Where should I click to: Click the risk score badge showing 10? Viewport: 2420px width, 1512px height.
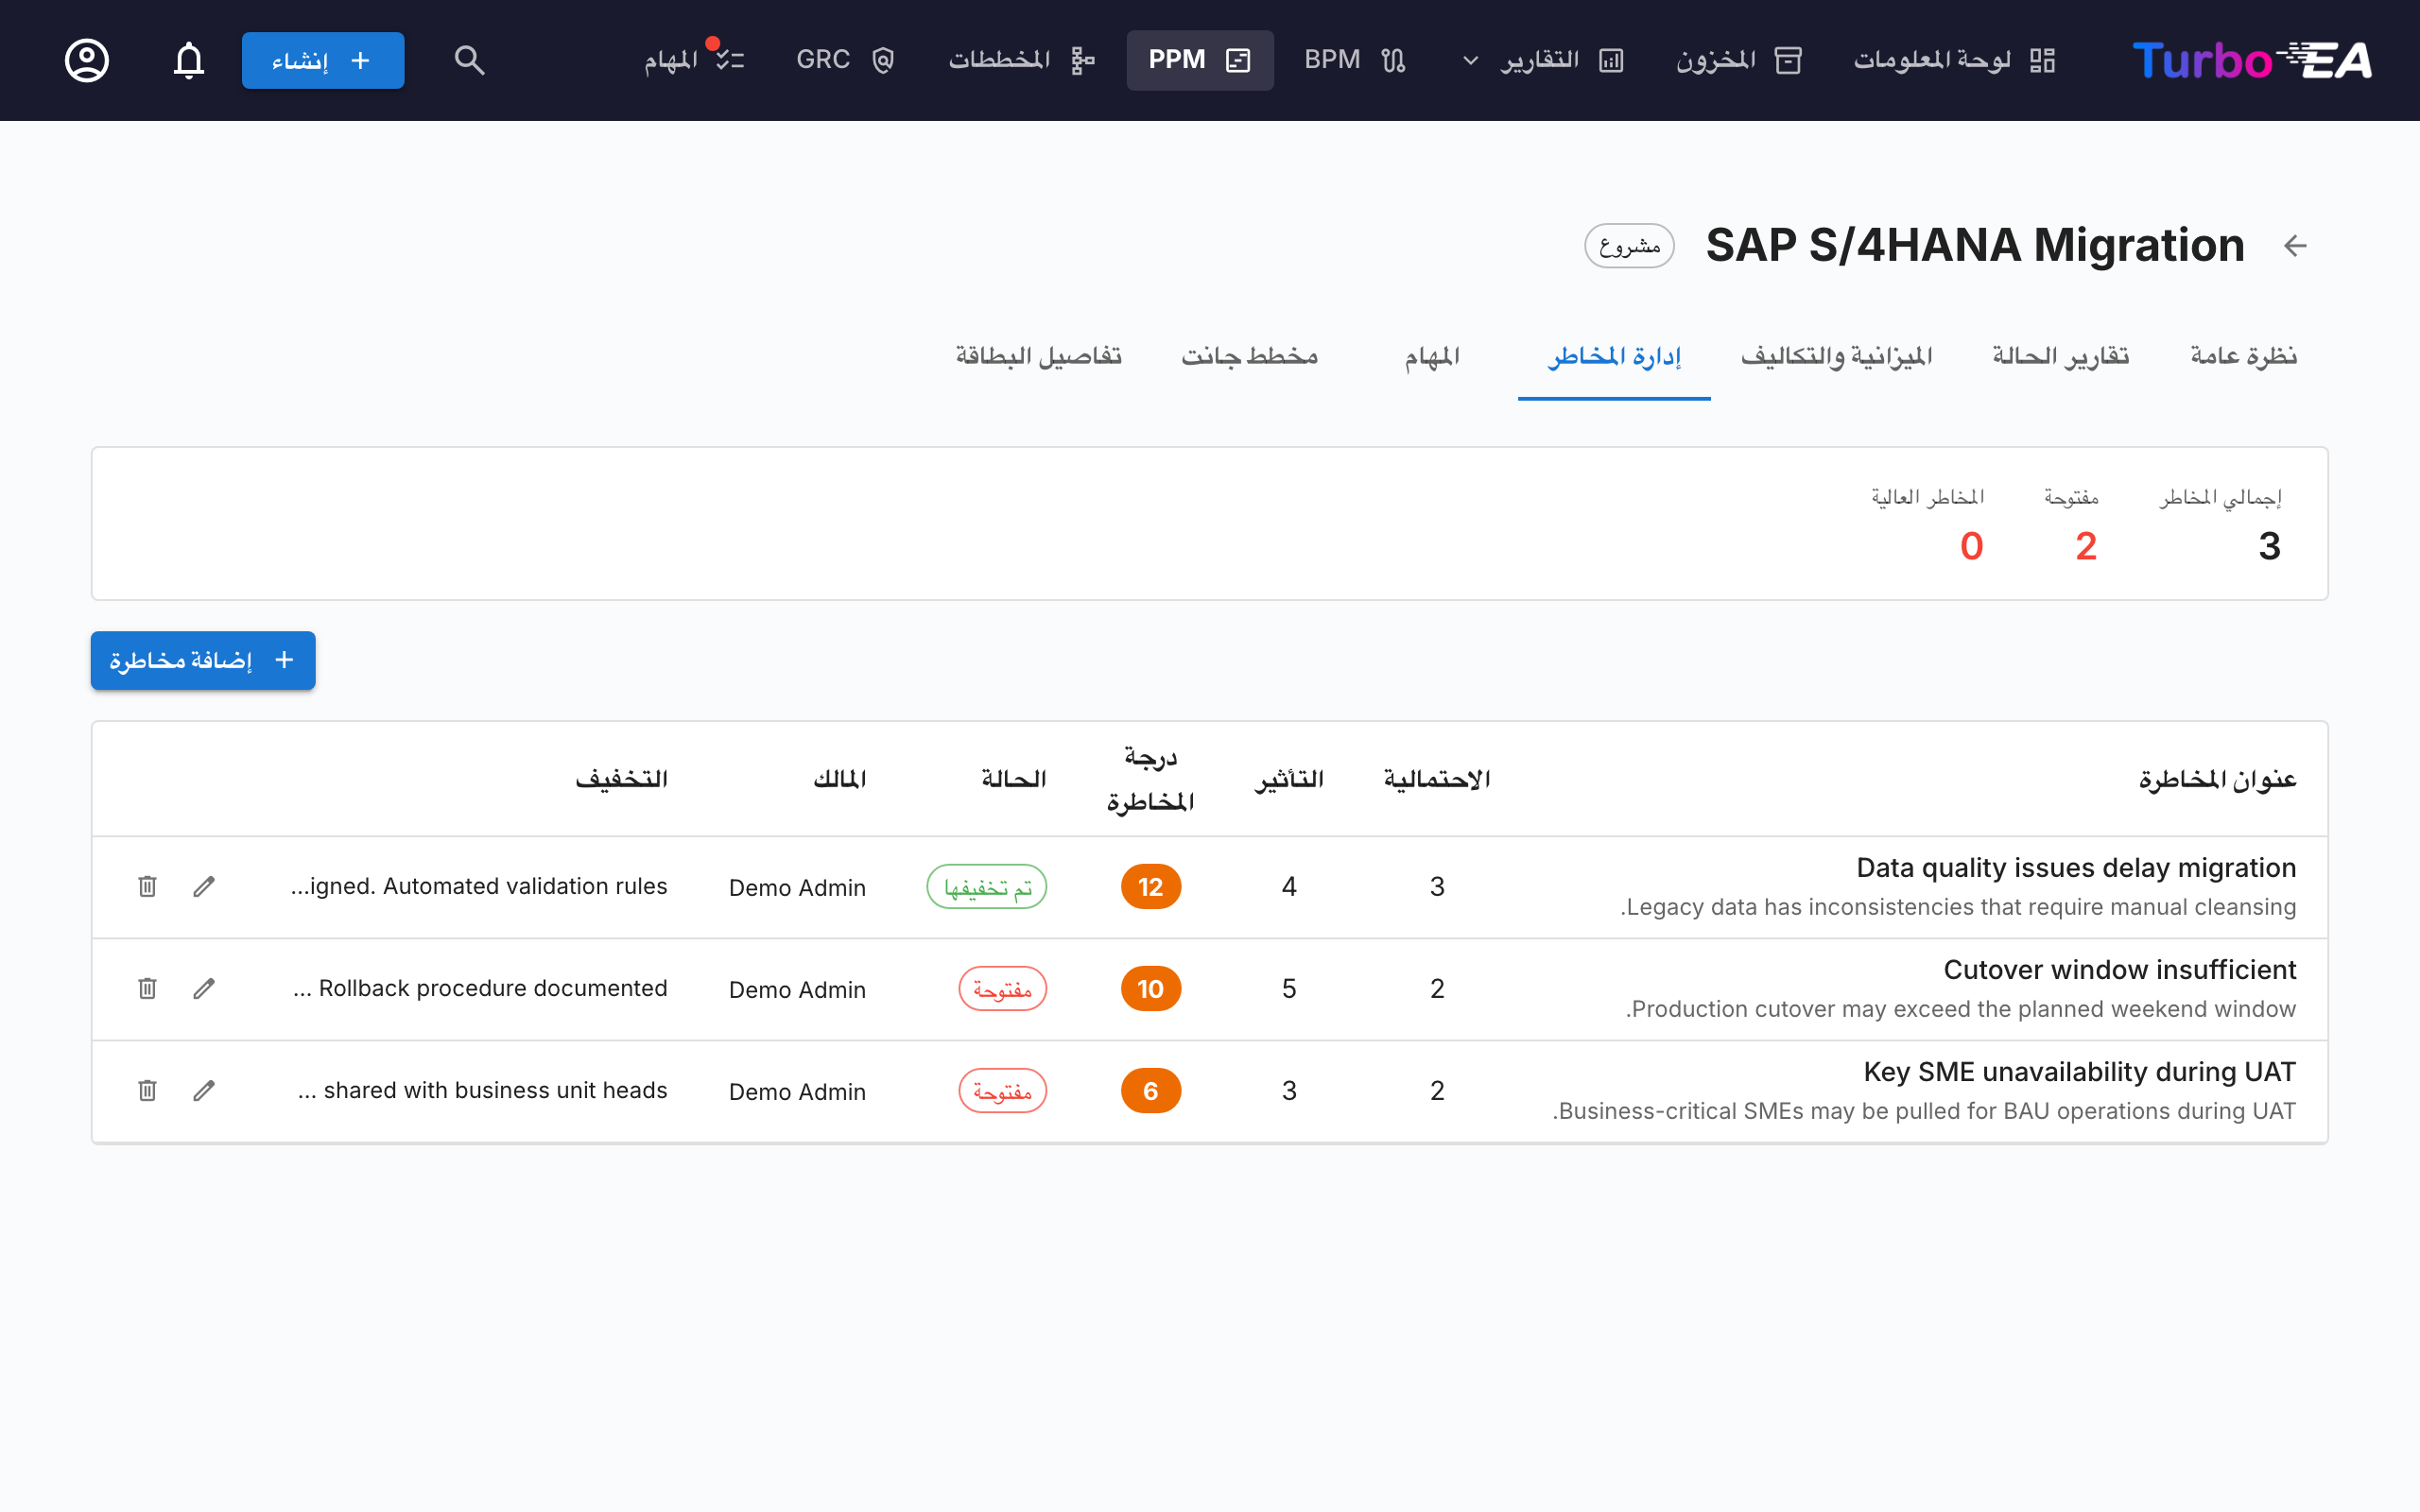1151,988
